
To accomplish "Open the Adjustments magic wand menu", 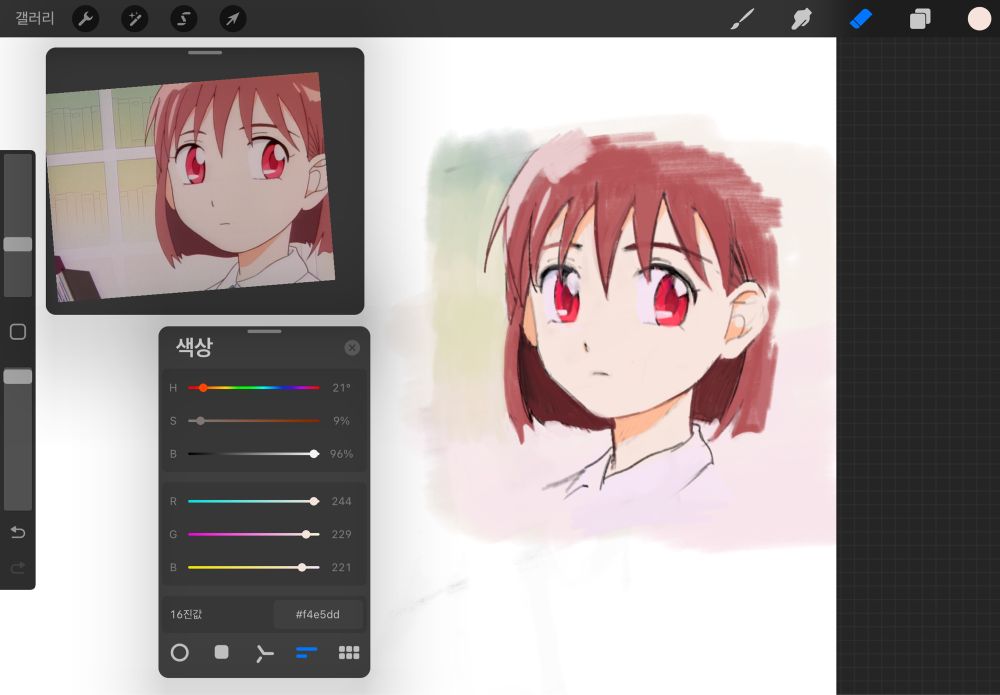I will (x=134, y=18).
